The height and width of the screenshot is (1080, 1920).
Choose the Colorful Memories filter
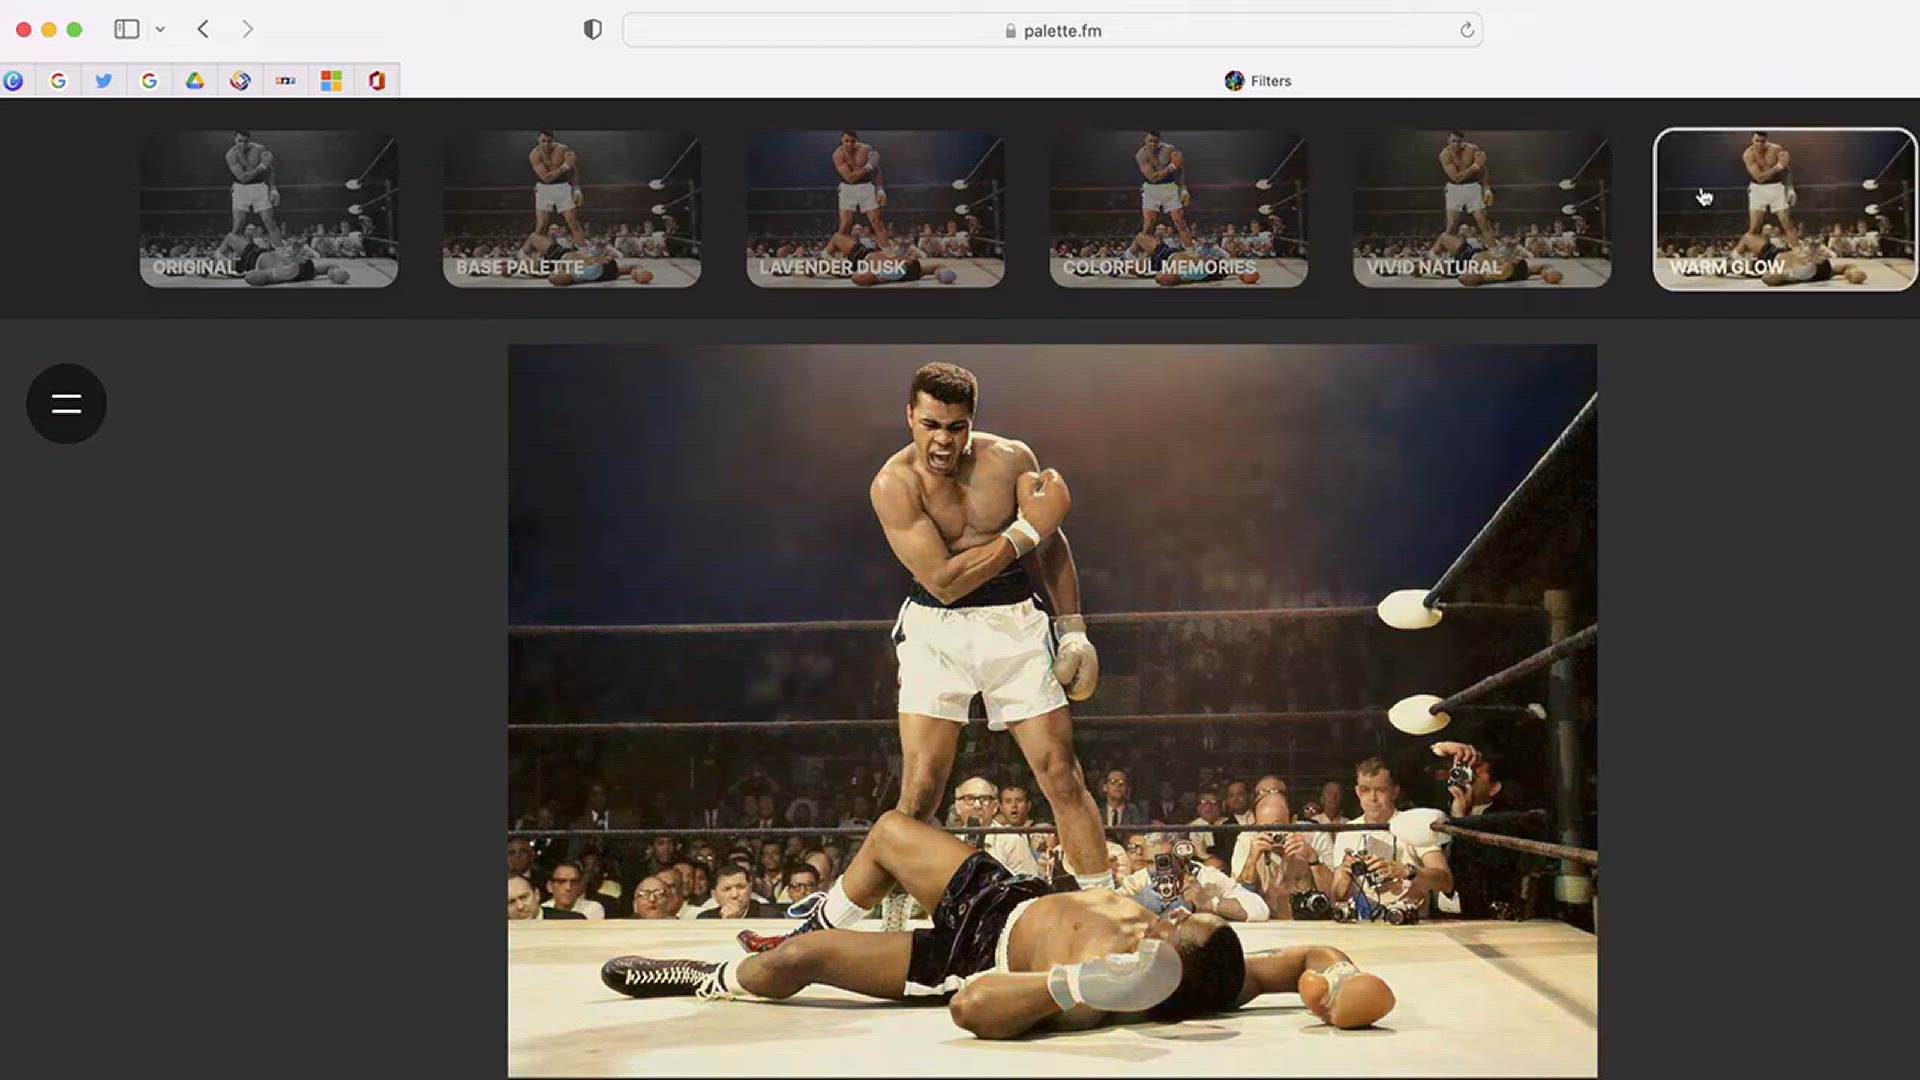click(1179, 209)
